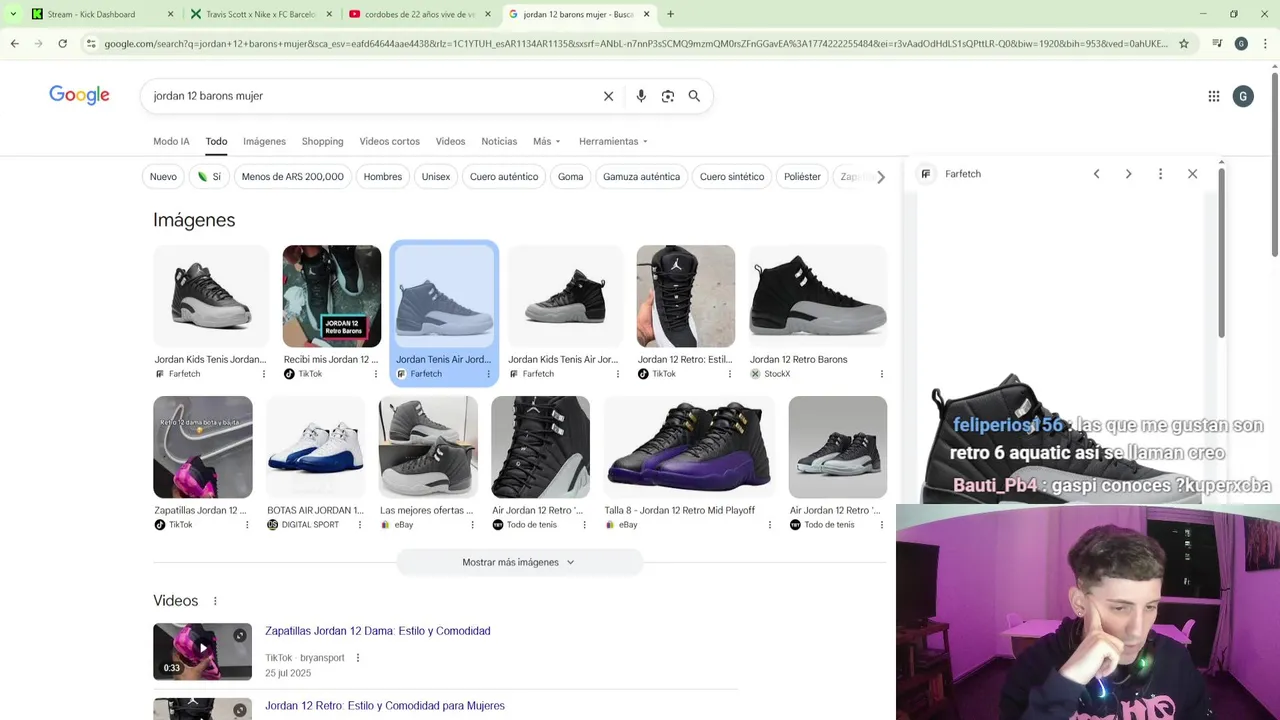The width and height of the screenshot is (1280, 720).
Task: Open the Google account avatar menu
Action: coord(1243,96)
